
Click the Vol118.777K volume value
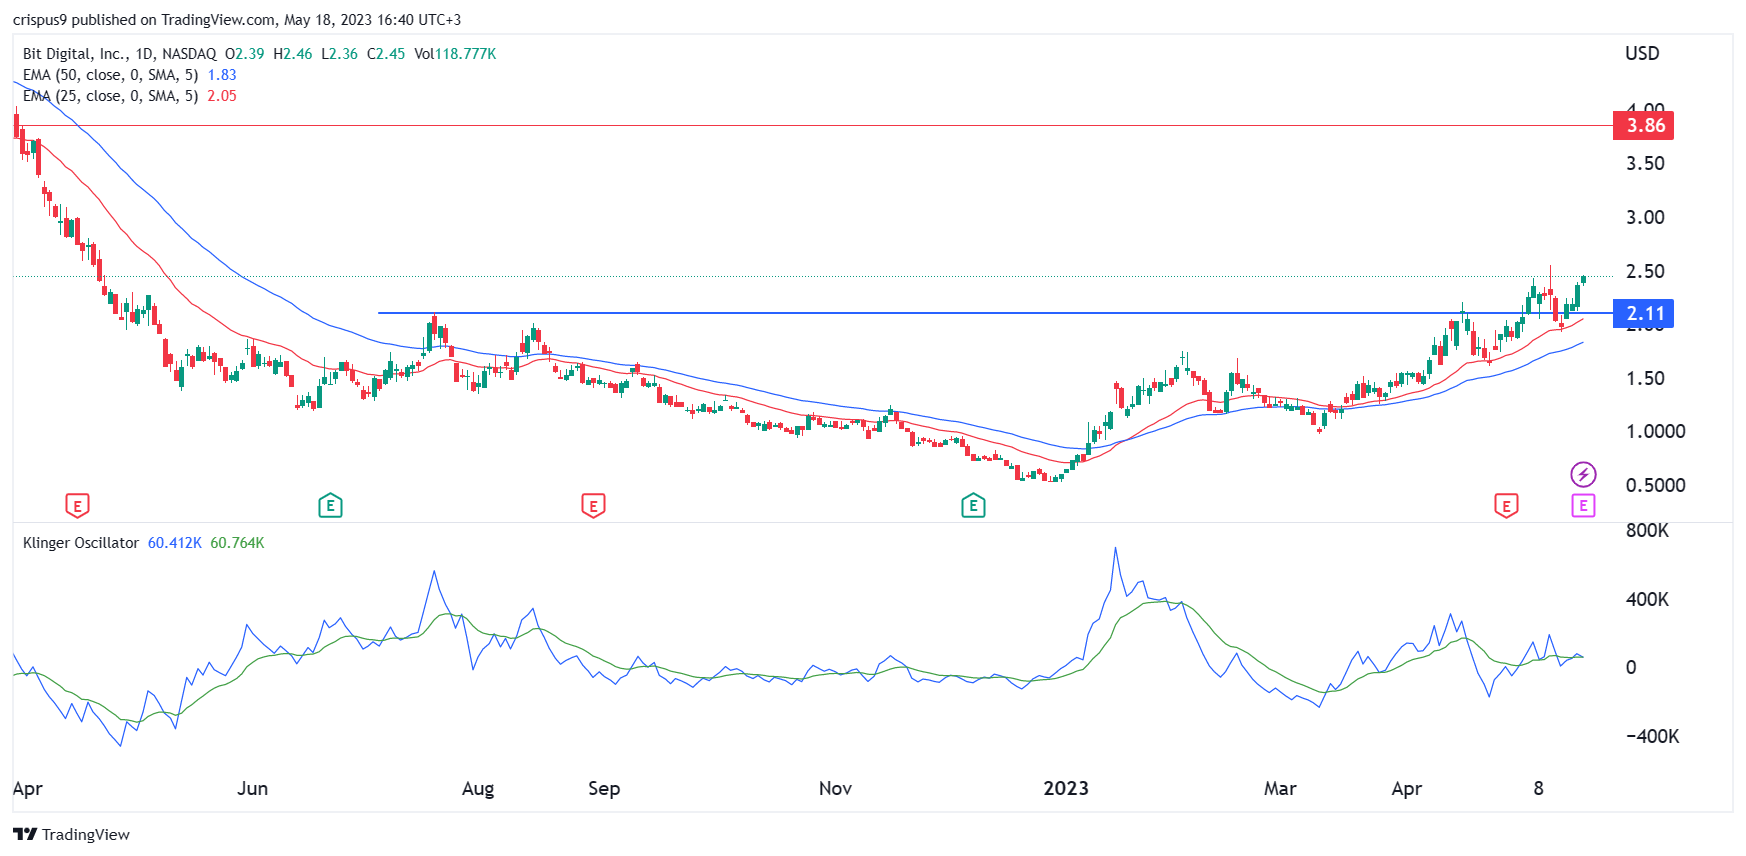455,54
